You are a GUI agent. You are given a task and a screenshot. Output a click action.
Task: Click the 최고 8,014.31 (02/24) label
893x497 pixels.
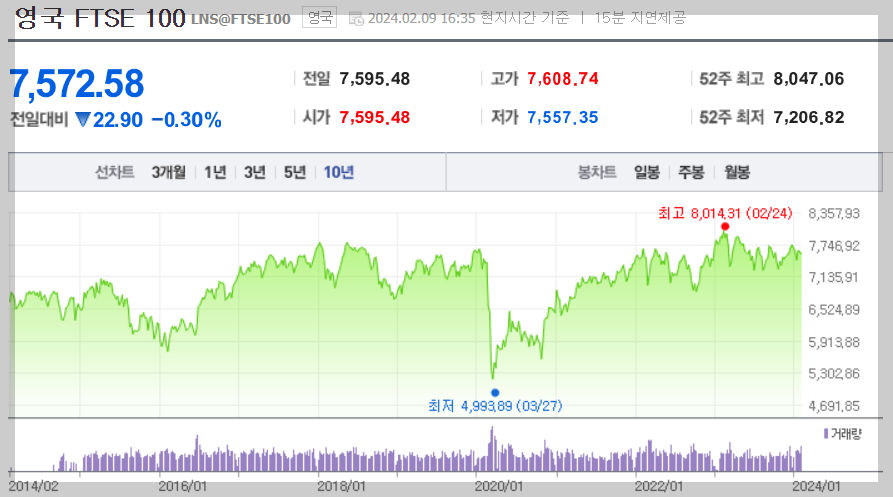point(725,213)
